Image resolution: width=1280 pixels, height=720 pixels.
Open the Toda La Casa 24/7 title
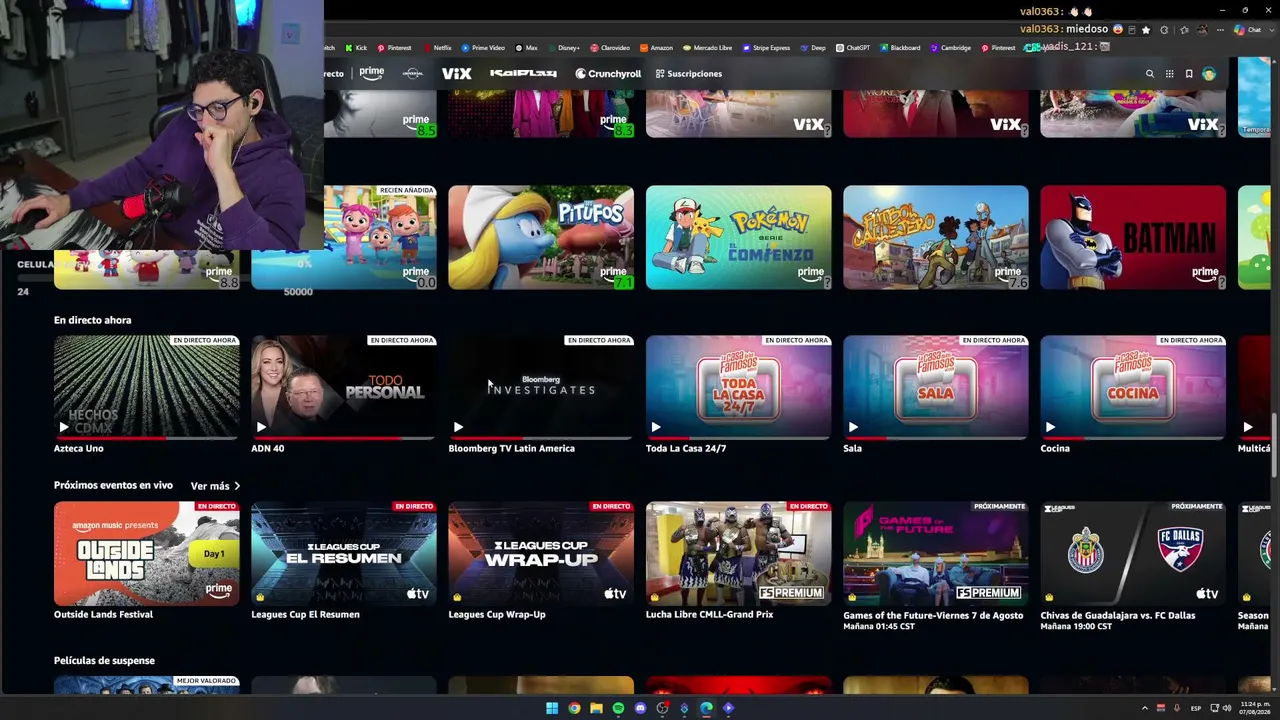pos(686,448)
